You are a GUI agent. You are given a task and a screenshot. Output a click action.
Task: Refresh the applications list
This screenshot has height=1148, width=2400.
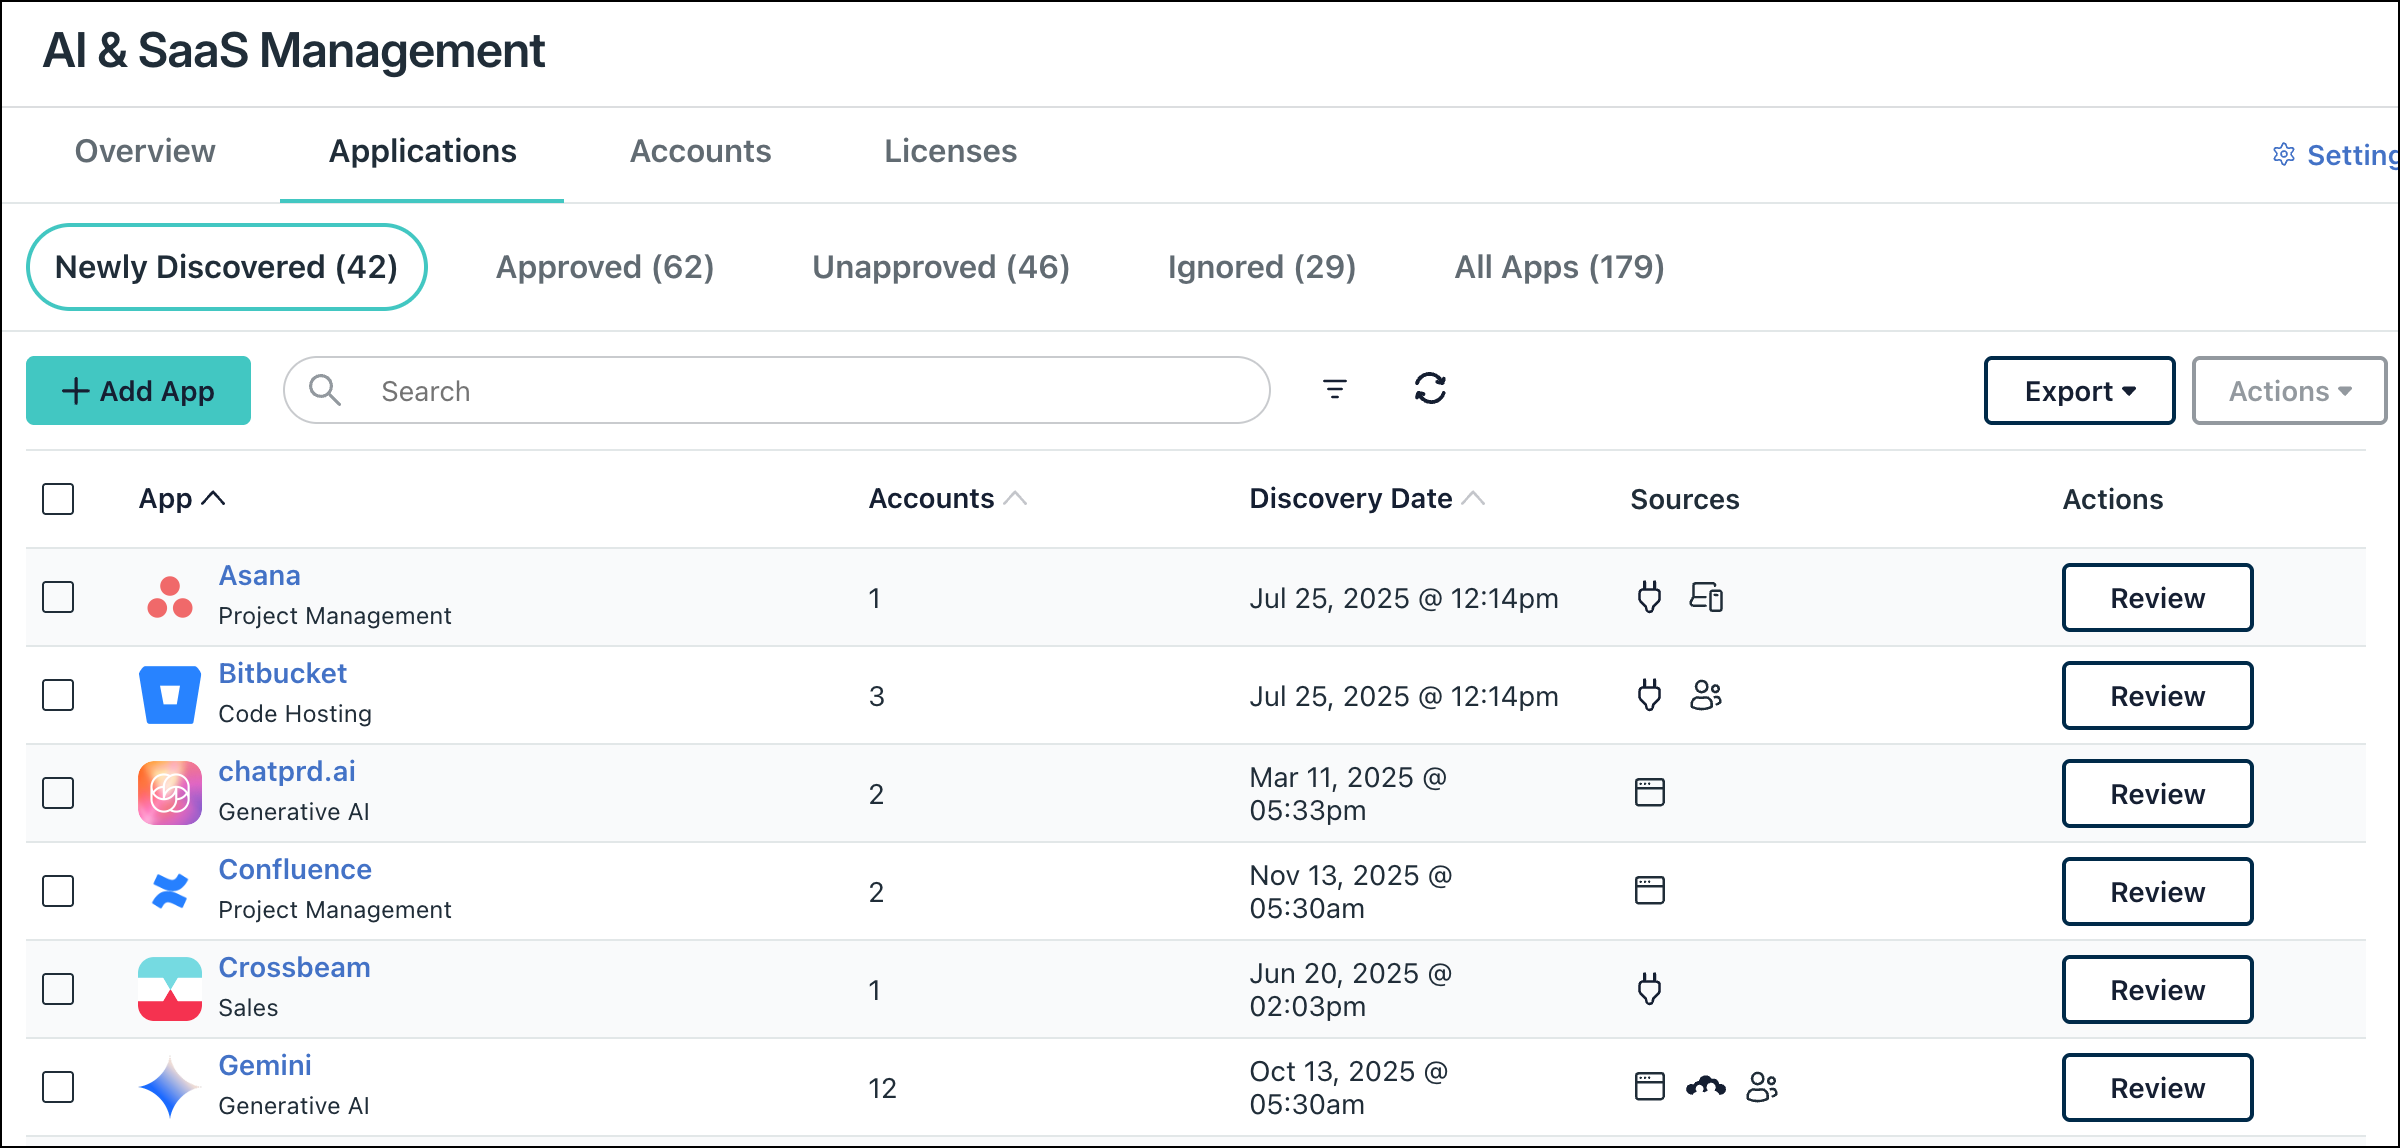pyautogui.click(x=1430, y=390)
